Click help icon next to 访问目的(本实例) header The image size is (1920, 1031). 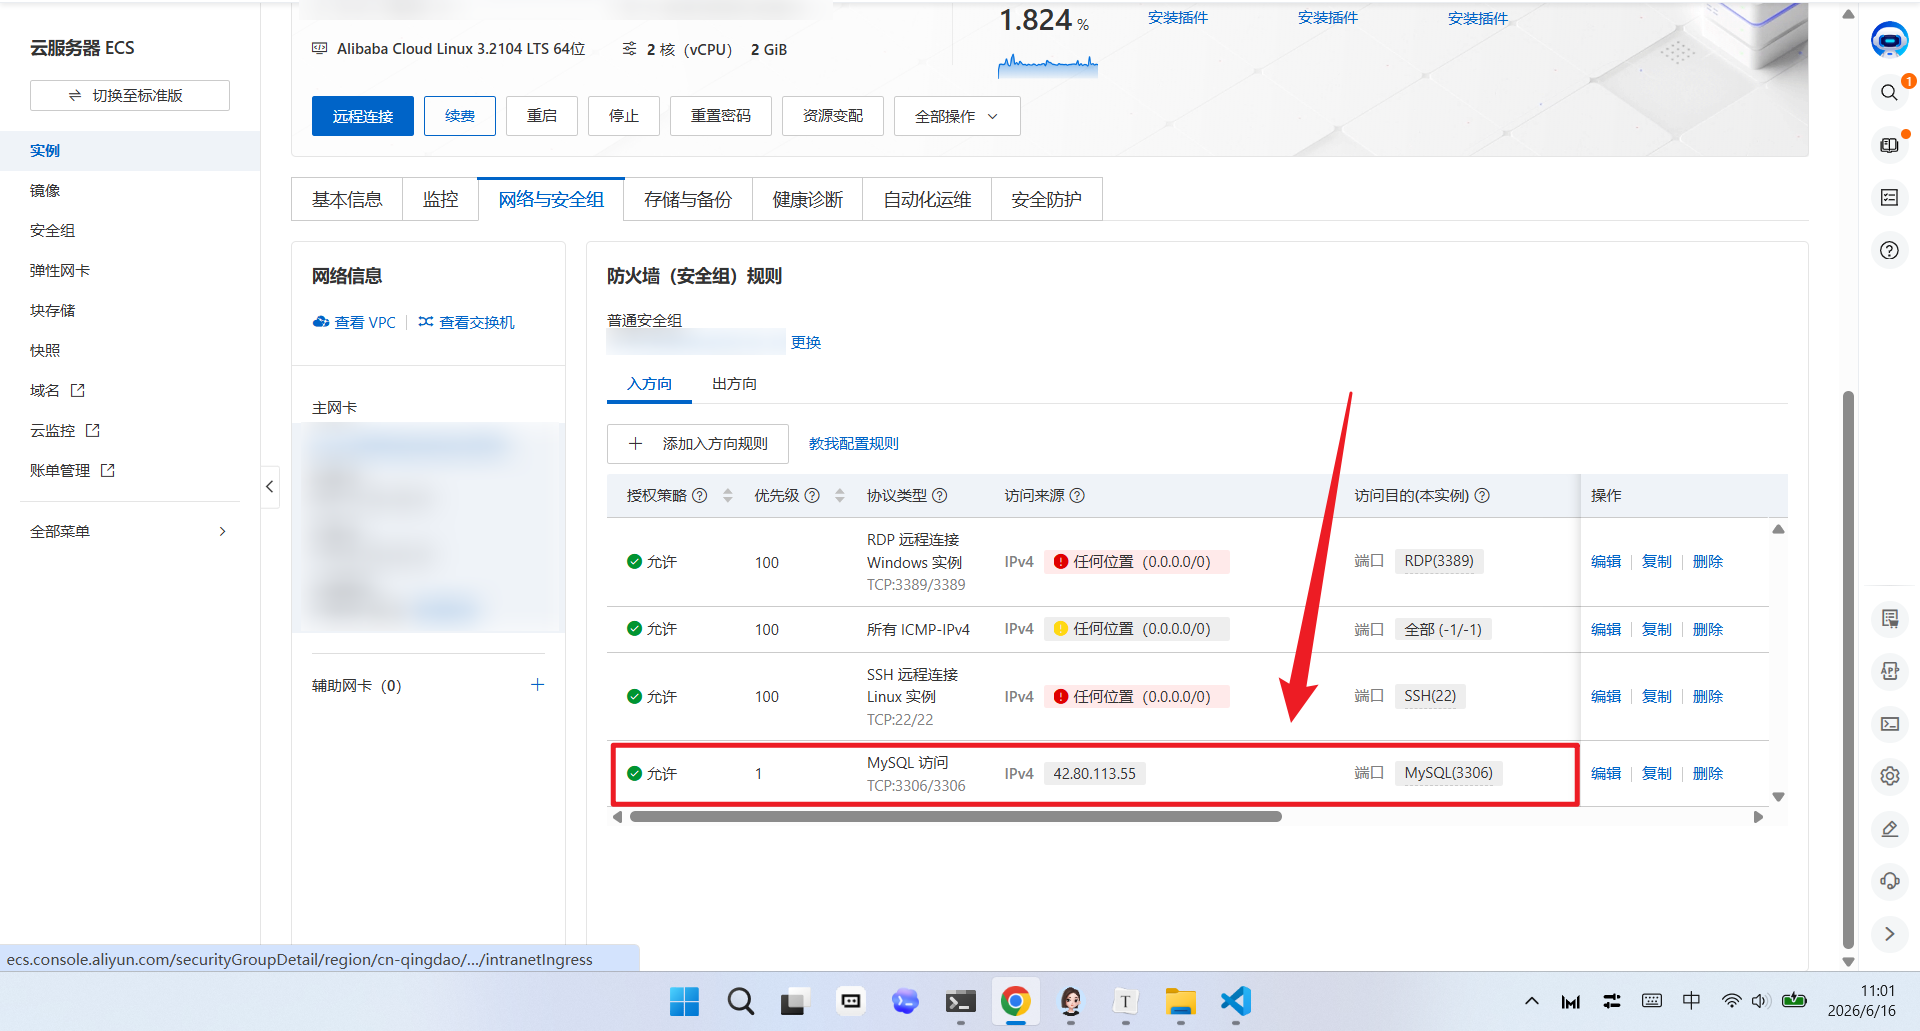(x=1482, y=496)
